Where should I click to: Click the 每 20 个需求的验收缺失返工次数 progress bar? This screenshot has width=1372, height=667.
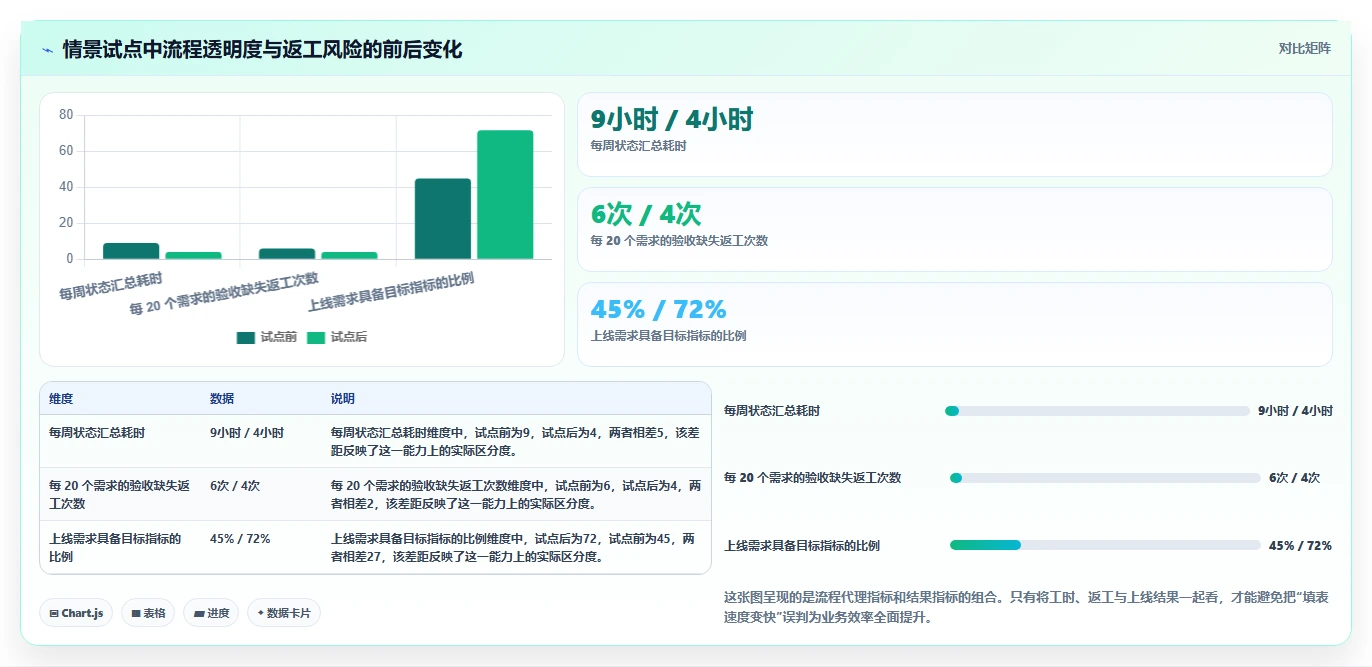(1105, 478)
